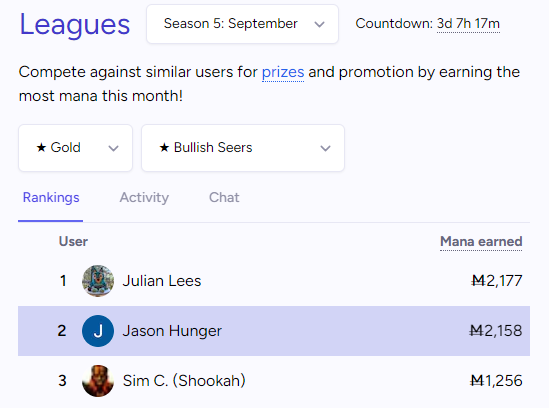Switch to the Activity tab
This screenshot has width=549, height=408.
(144, 198)
